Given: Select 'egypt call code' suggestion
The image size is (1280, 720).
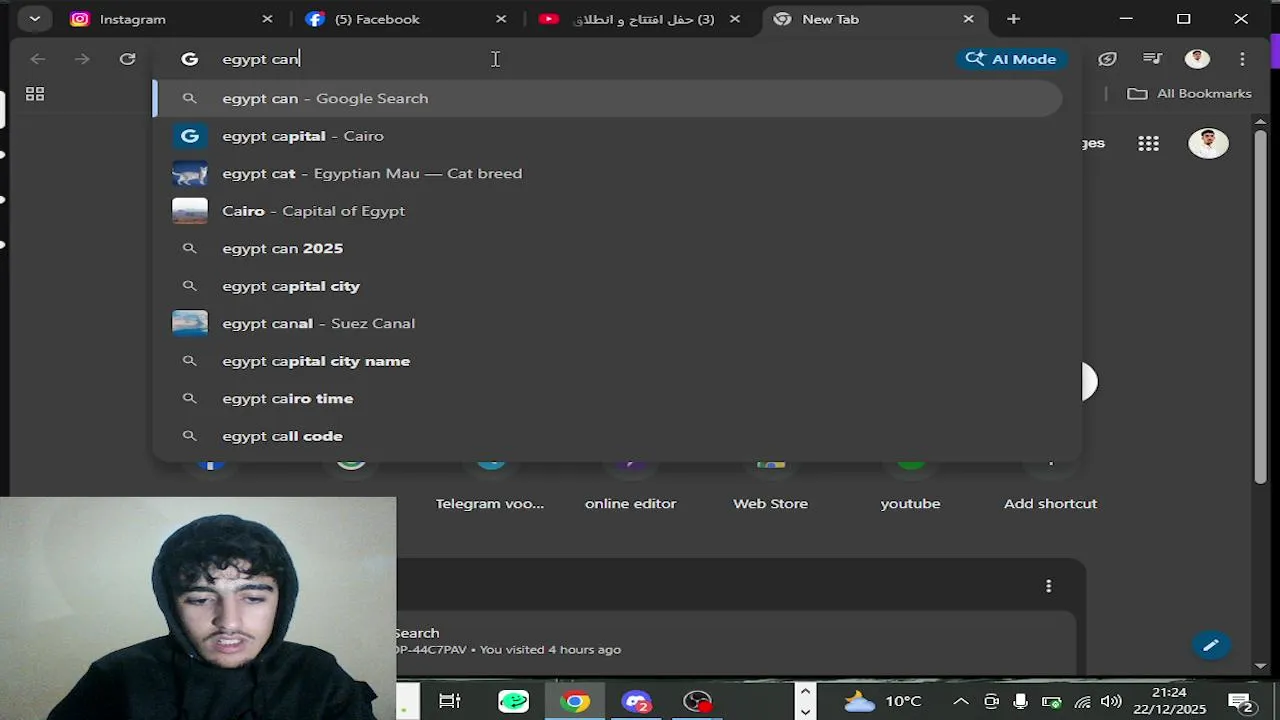Looking at the screenshot, I should click(607, 436).
